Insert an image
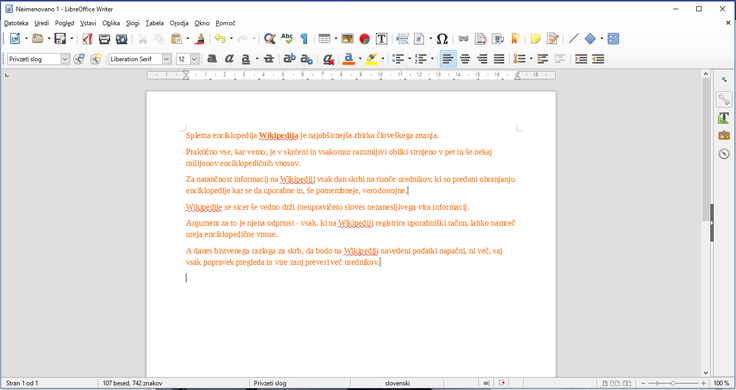736x390 pixels. (x=347, y=38)
